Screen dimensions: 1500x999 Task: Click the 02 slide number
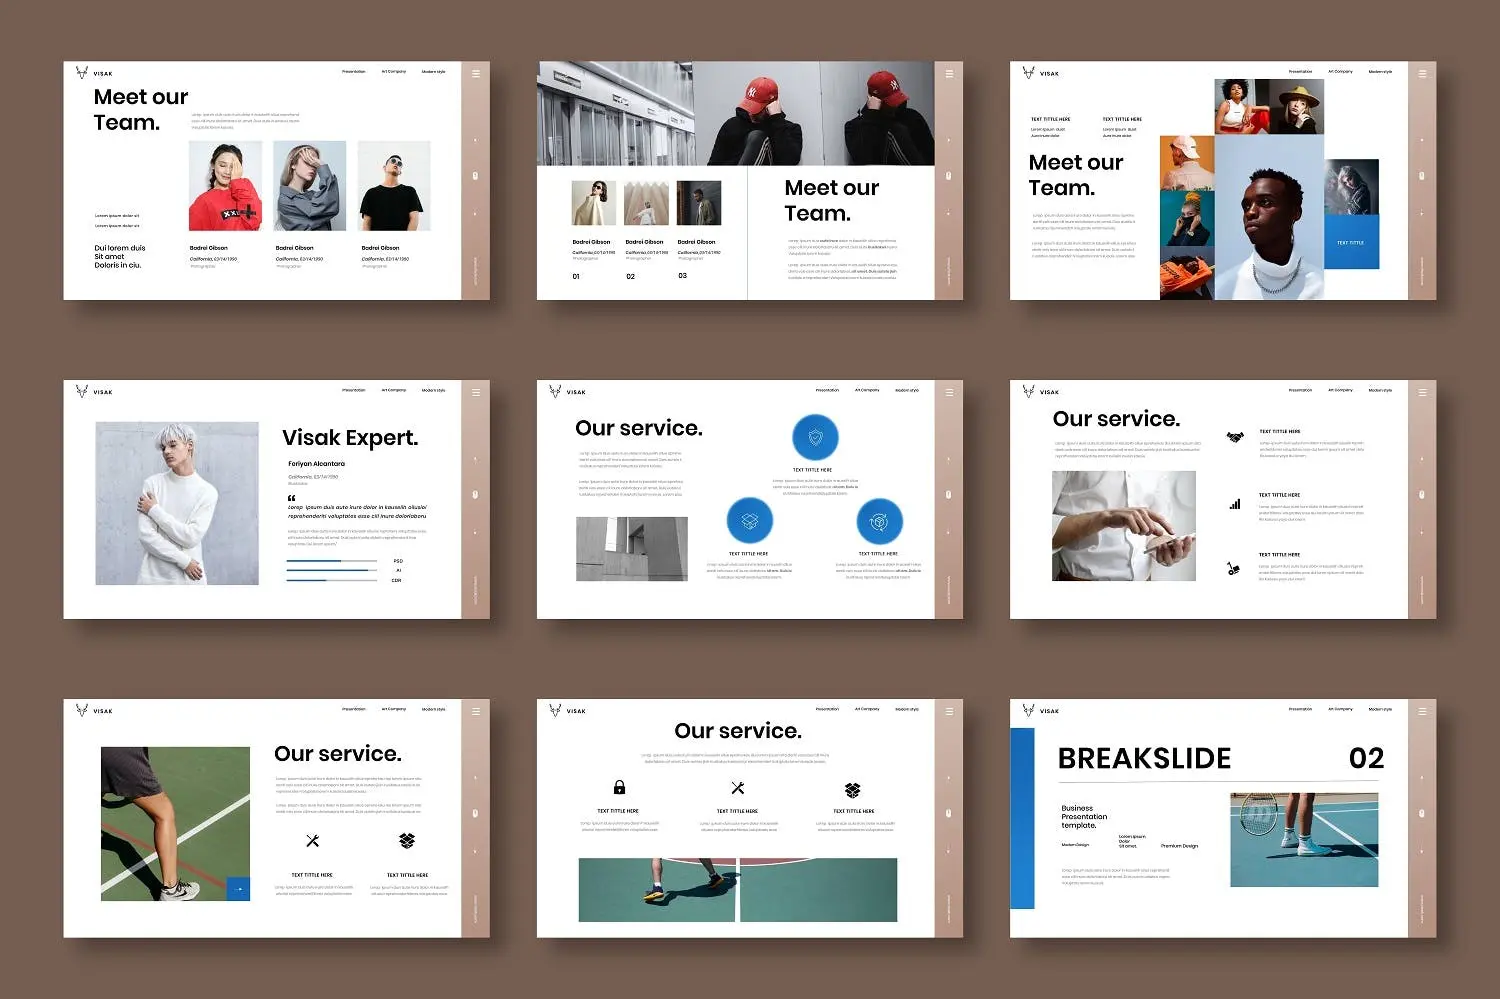click(x=1366, y=759)
